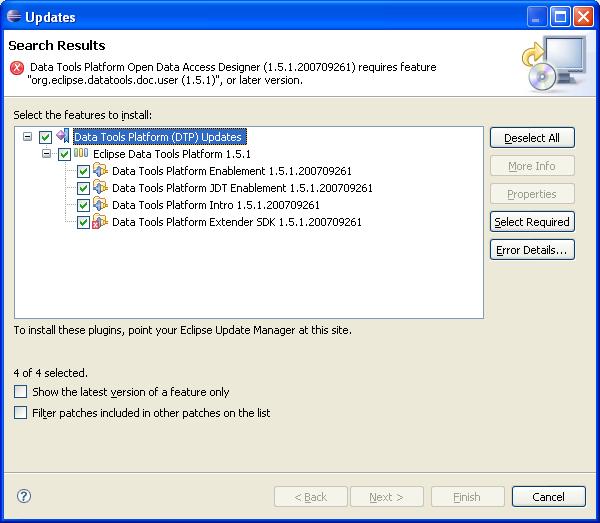
Task: Click the Eclipse logo in the title bar
Action: point(14,16)
